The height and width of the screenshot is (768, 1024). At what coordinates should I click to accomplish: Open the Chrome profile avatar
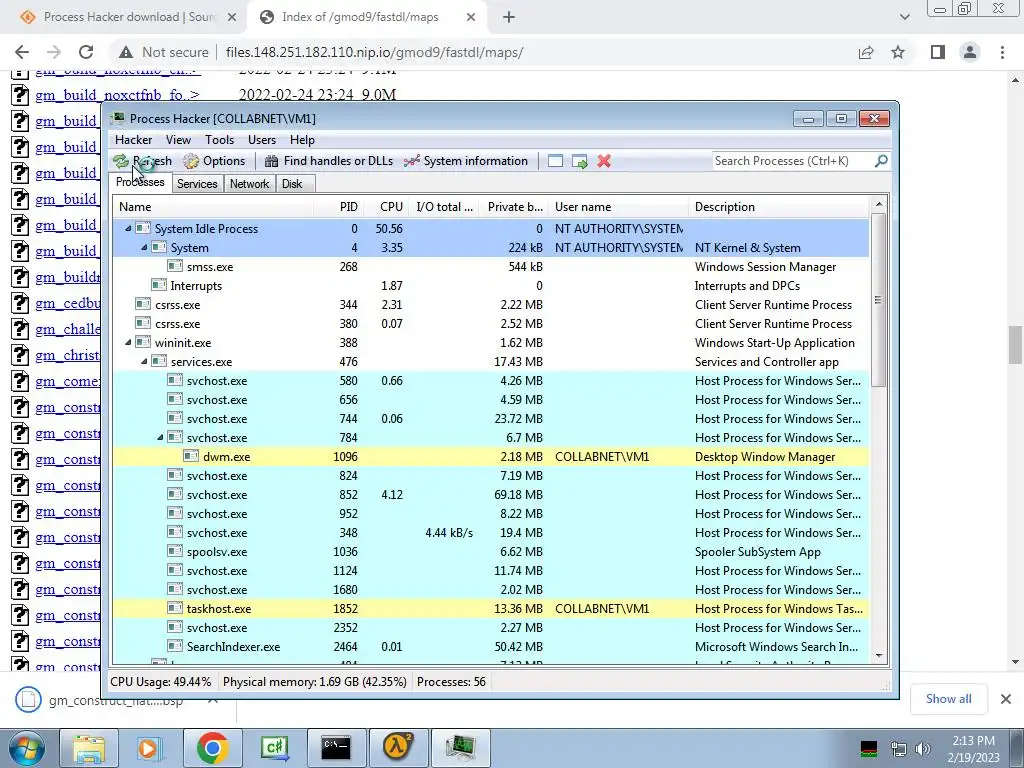(x=970, y=52)
